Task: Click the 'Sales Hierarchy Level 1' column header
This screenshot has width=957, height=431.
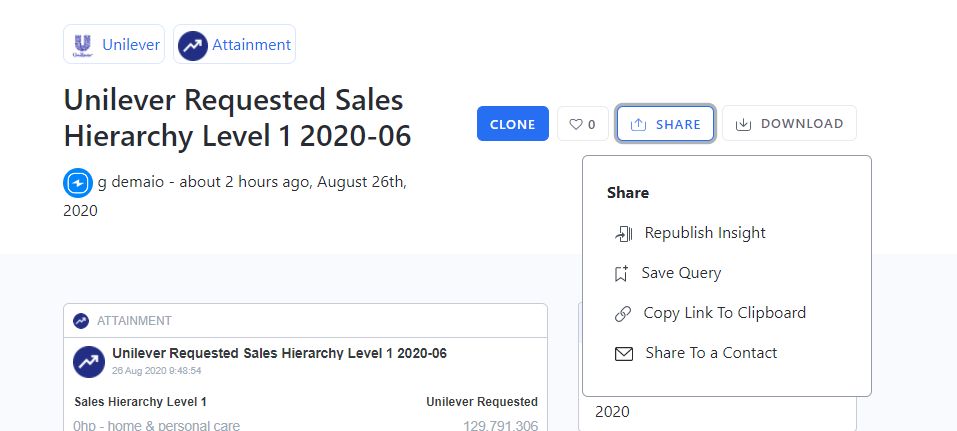Action: pyautogui.click(x=140, y=402)
